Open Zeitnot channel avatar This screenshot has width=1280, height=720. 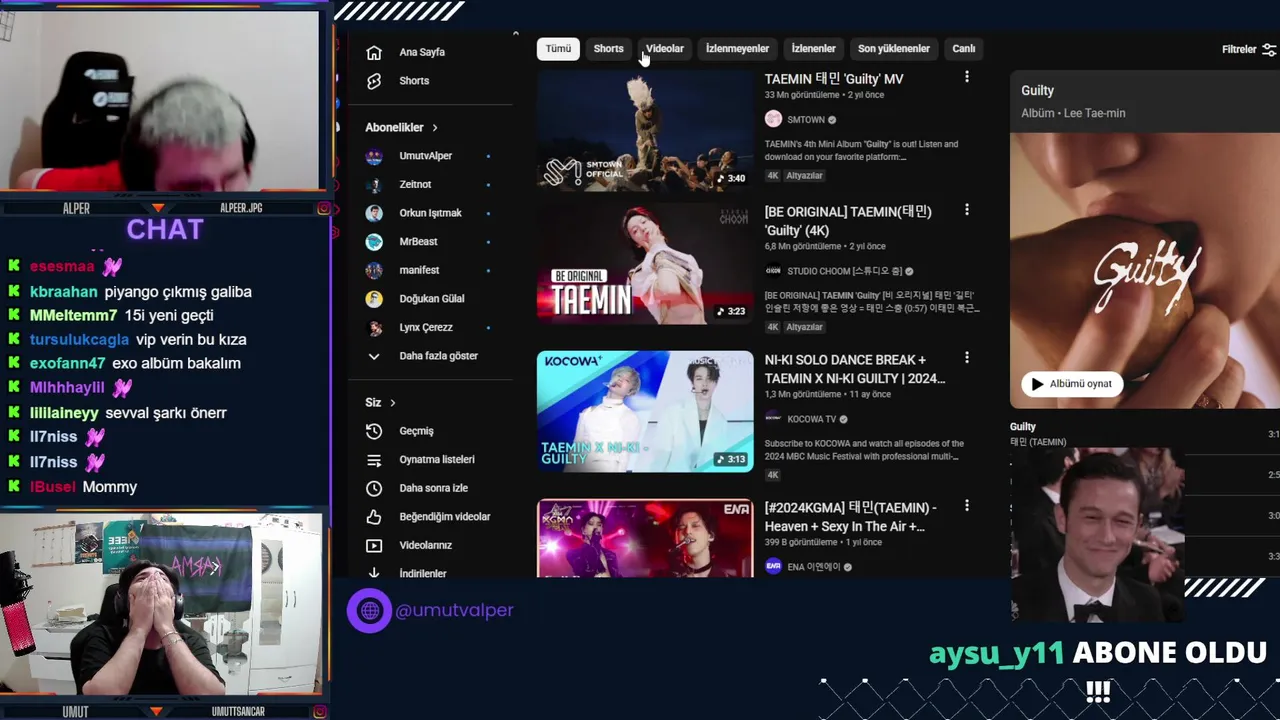click(x=374, y=185)
